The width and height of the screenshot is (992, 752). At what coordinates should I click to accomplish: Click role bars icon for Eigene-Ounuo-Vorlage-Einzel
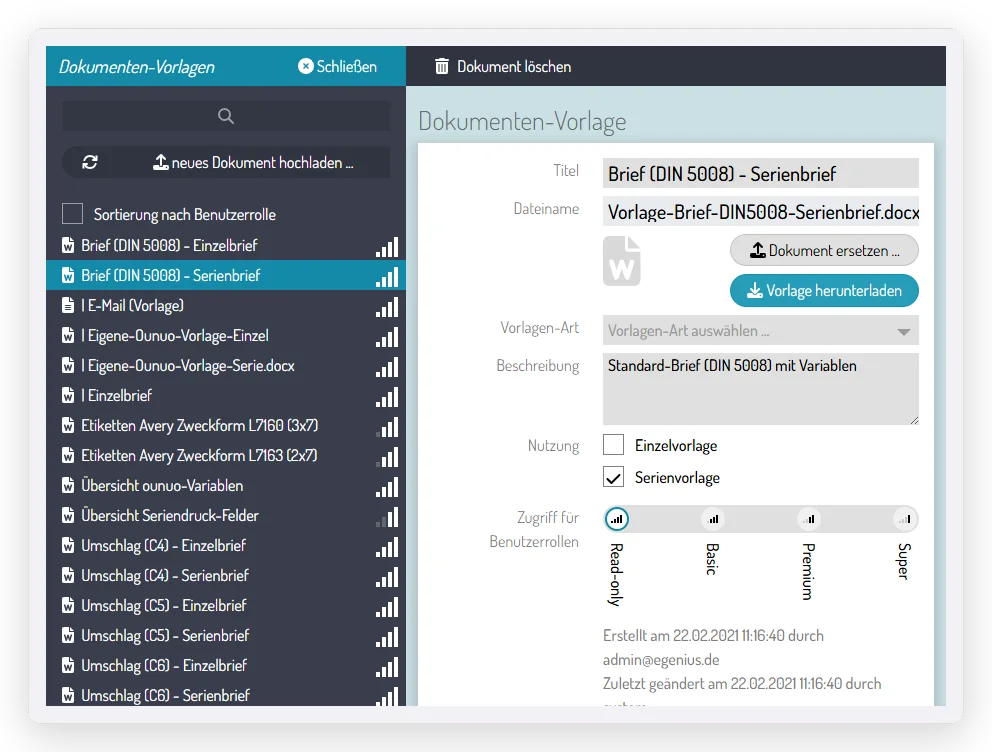(387, 337)
